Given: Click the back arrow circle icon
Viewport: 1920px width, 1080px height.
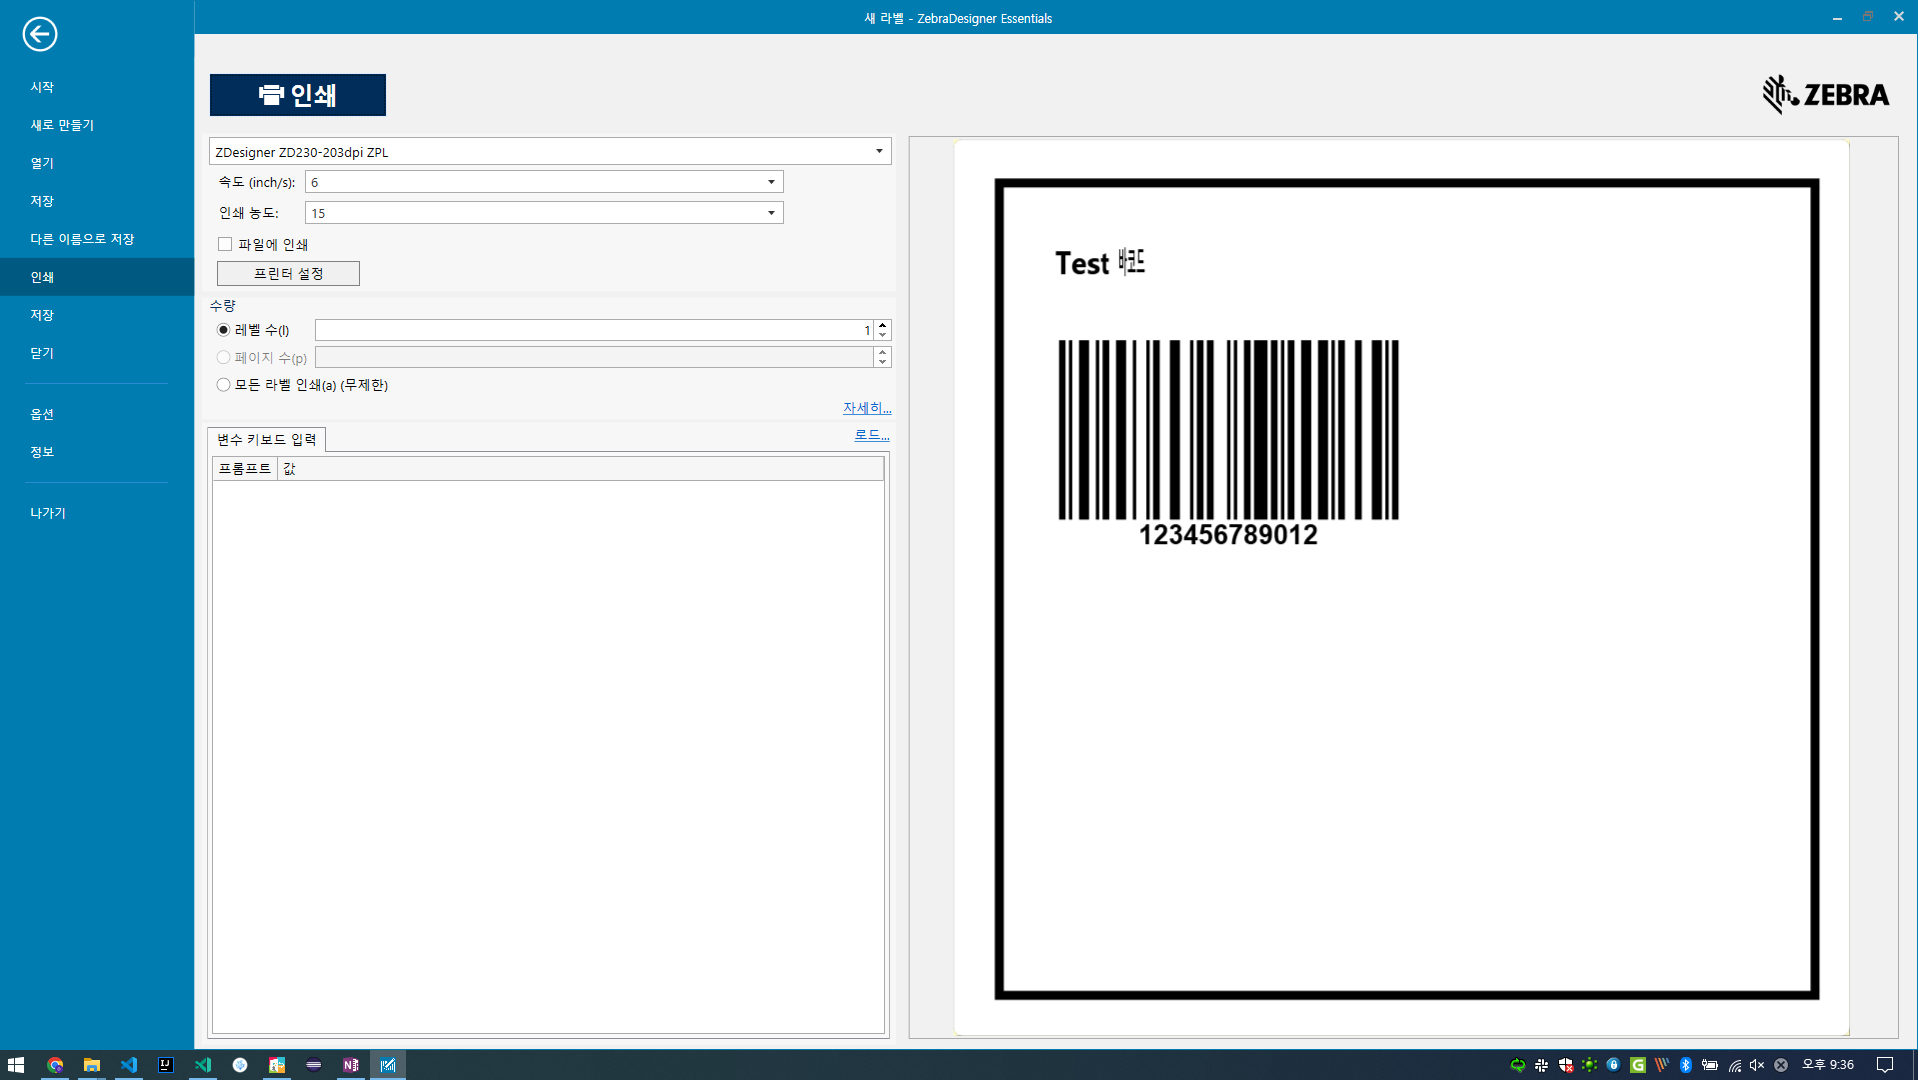Looking at the screenshot, I should click(40, 34).
